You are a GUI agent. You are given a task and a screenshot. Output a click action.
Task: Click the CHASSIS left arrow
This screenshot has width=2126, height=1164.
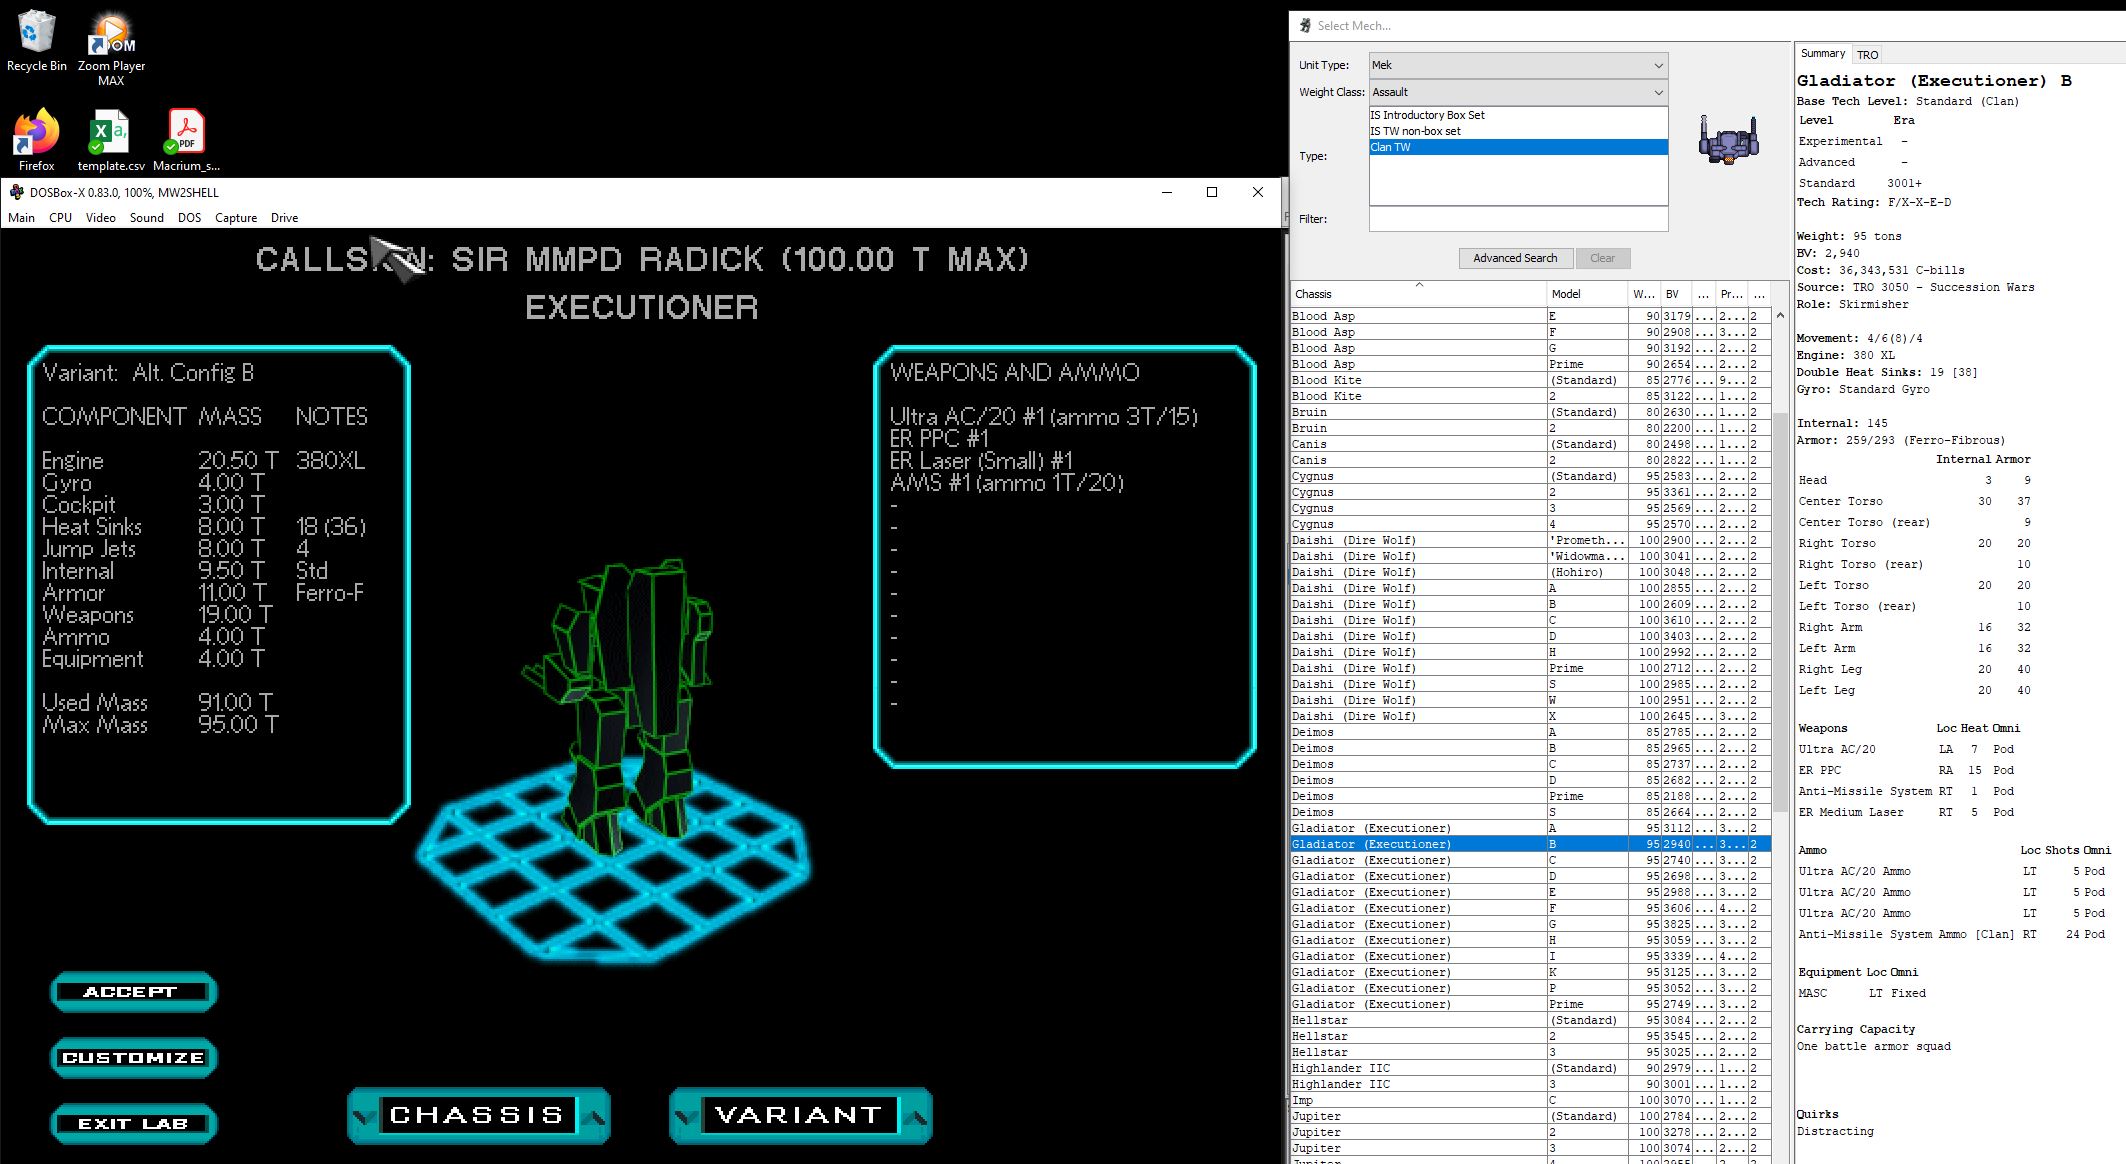(364, 1116)
